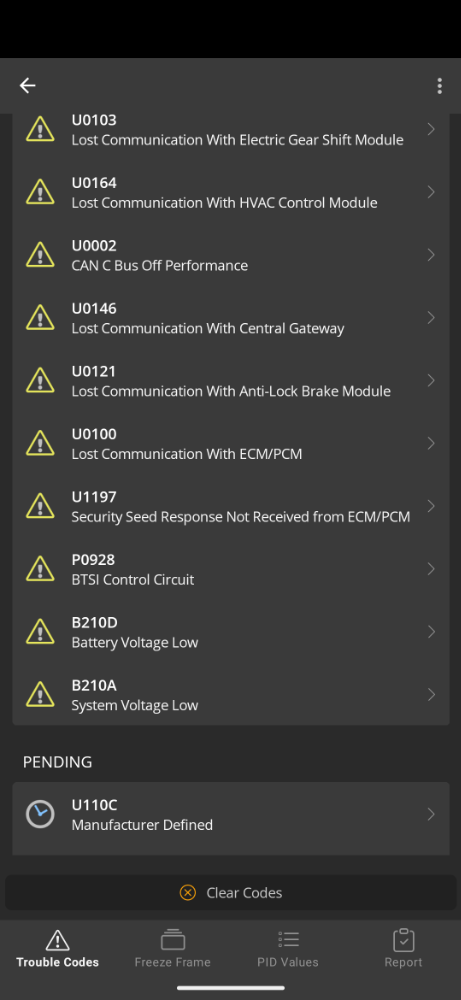
Task: Open U0121 Anti-Lock Brake Module entry
Action: point(231,380)
